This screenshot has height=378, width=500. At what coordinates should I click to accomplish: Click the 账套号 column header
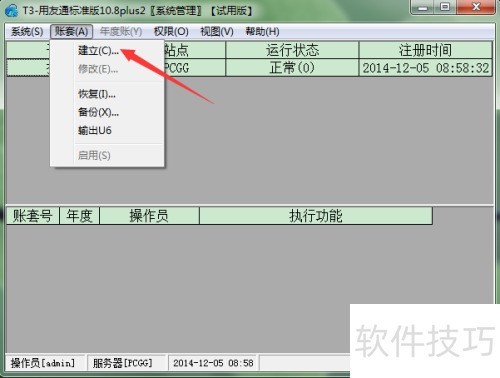coord(33,216)
